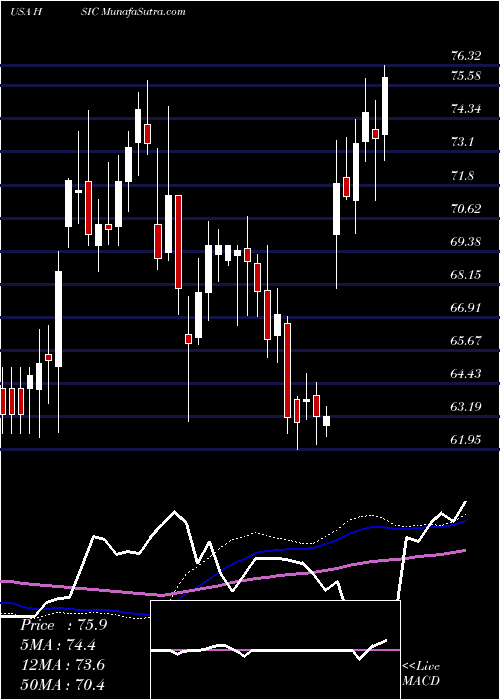
Task: Click the 65.67 price axis label
Action: [x=466, y=341]
